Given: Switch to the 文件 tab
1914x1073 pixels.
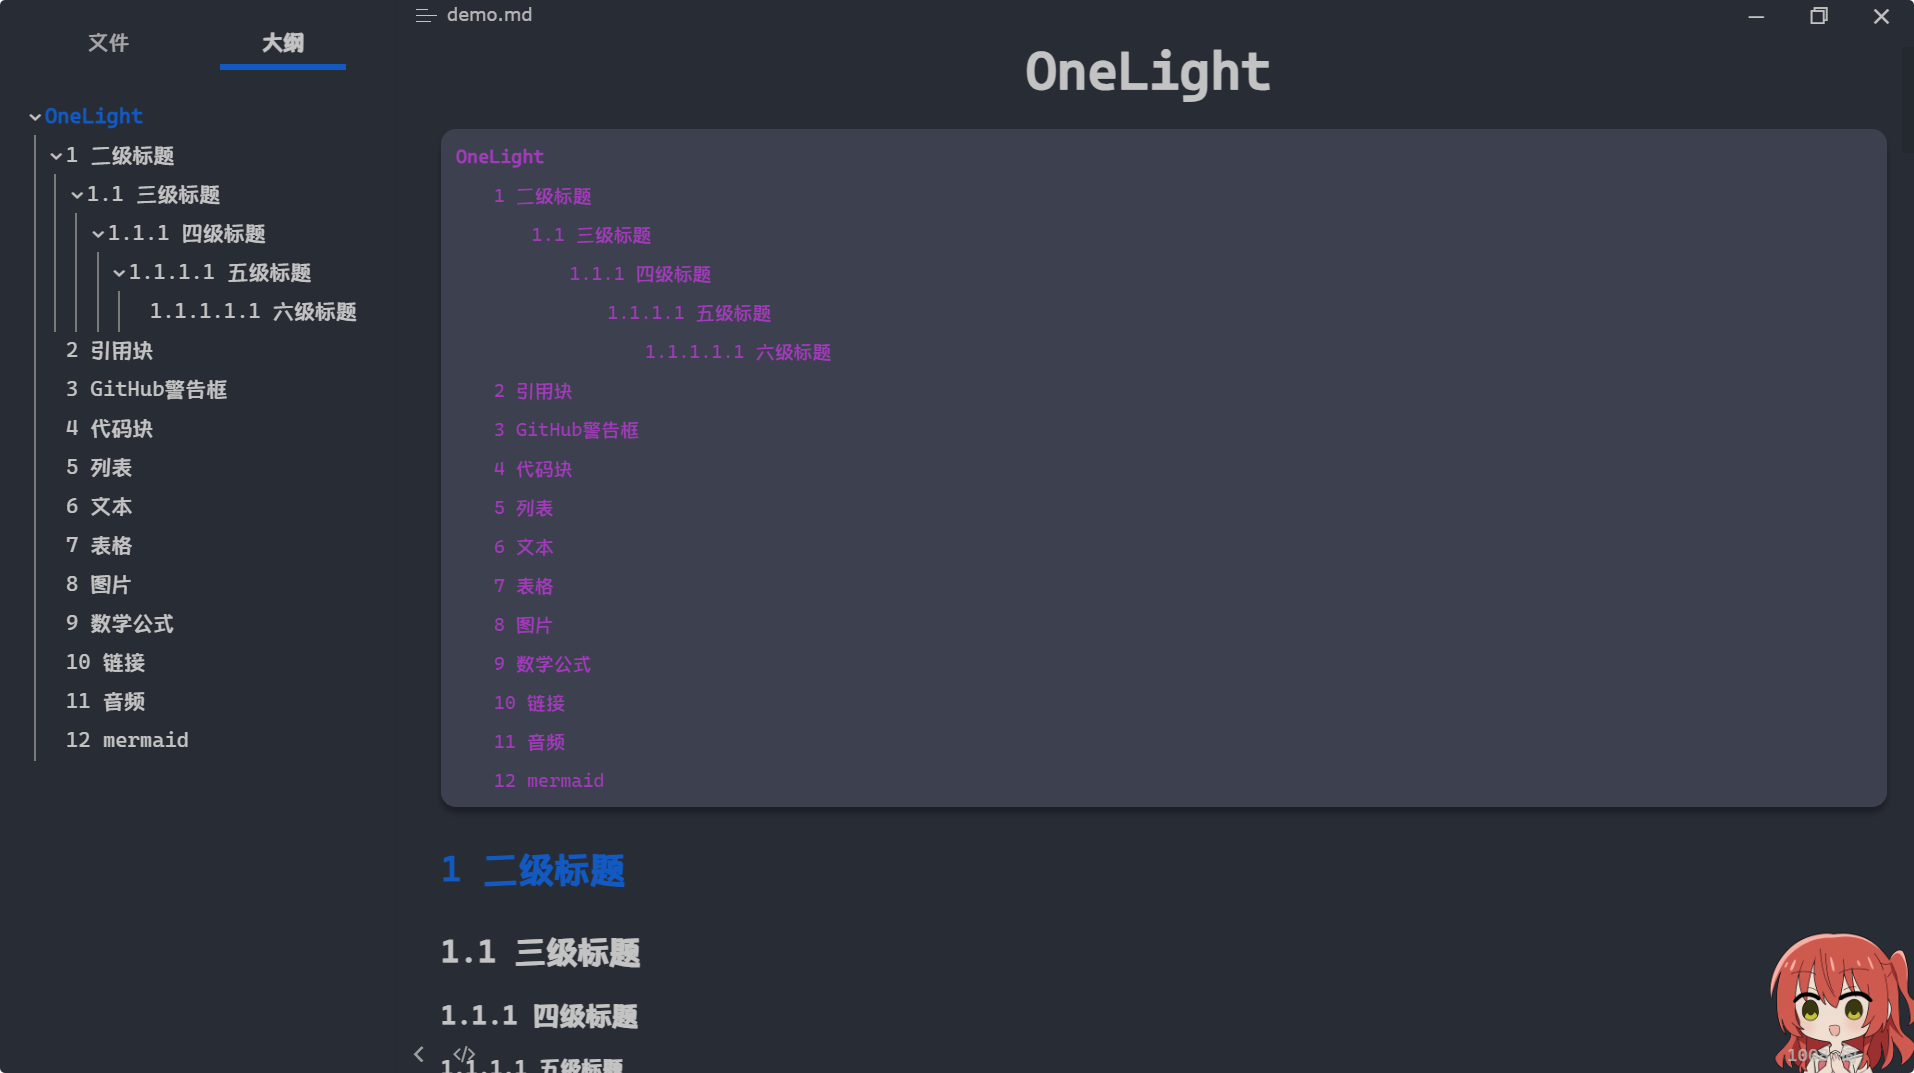Looking at the screenshot, I should pyautogui.click(x=108, y=43).
